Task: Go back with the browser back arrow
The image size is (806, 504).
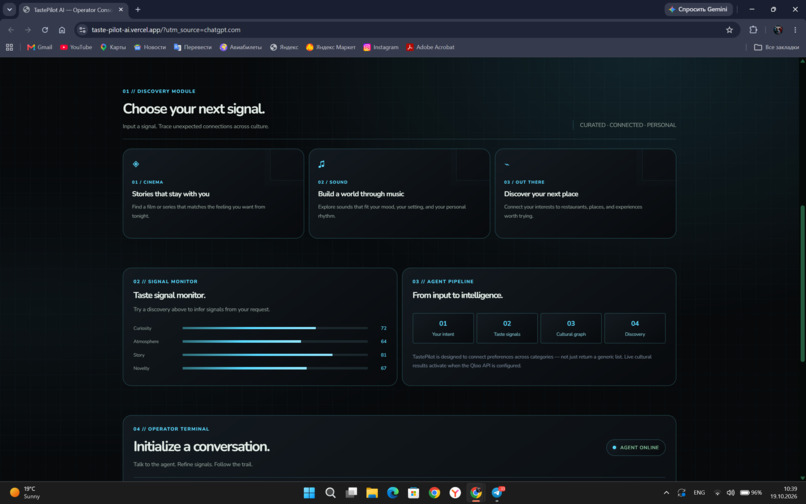Action: click(11, 30)
